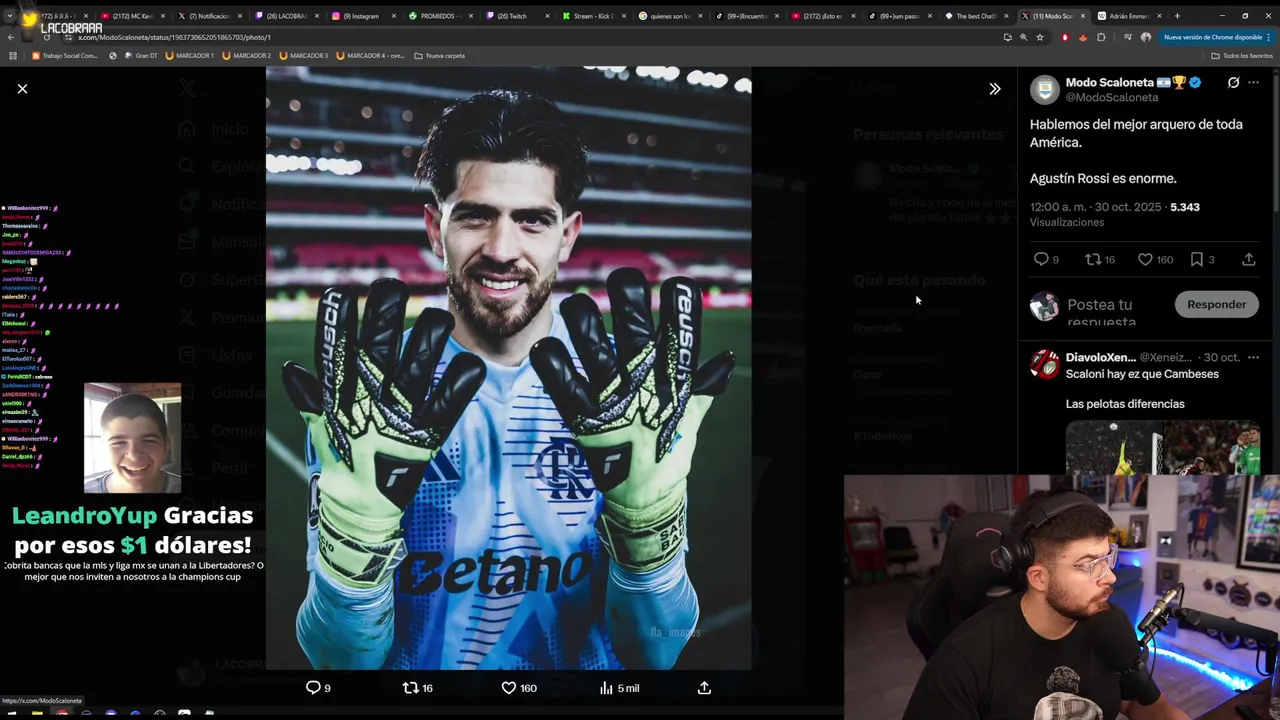Viewport: 1280px width, 720px height.
Task: Open Chrome profile avatar
Action: point(1146,37)
